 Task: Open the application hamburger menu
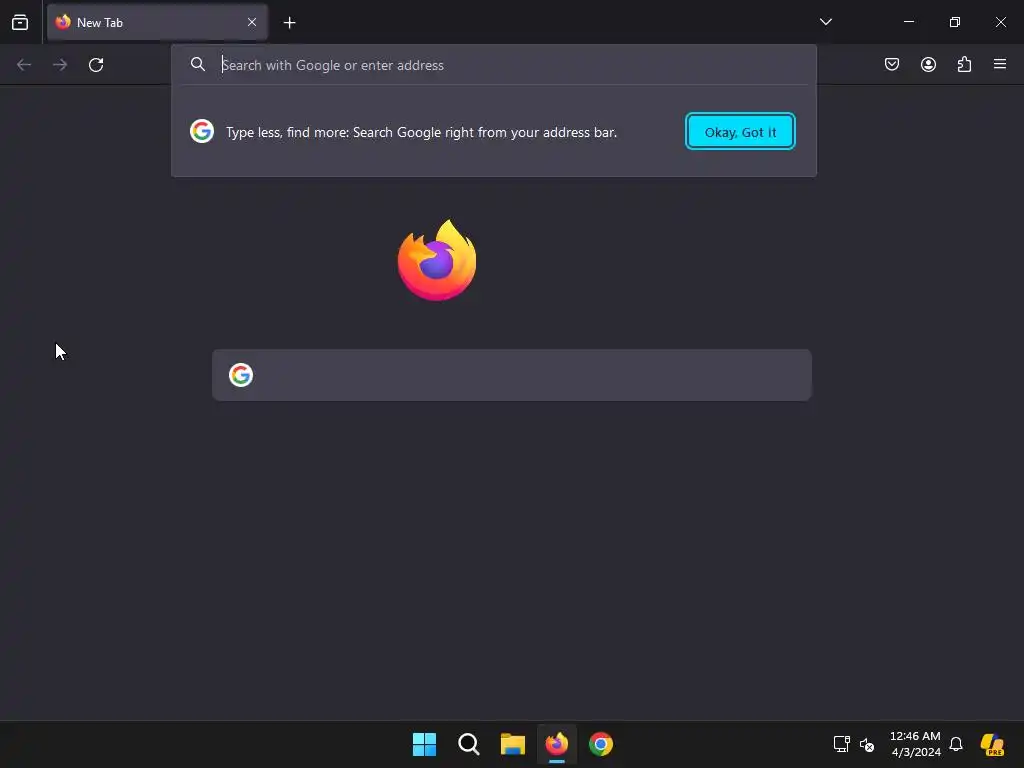pyautogui.click(x=1000, y=64)
